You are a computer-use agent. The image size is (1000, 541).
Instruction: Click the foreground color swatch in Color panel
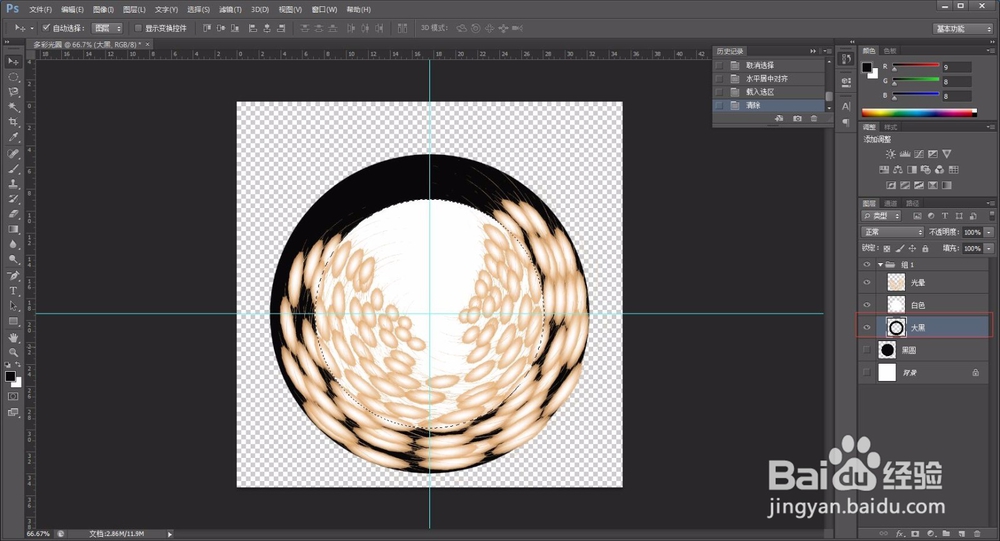(867, 68)
